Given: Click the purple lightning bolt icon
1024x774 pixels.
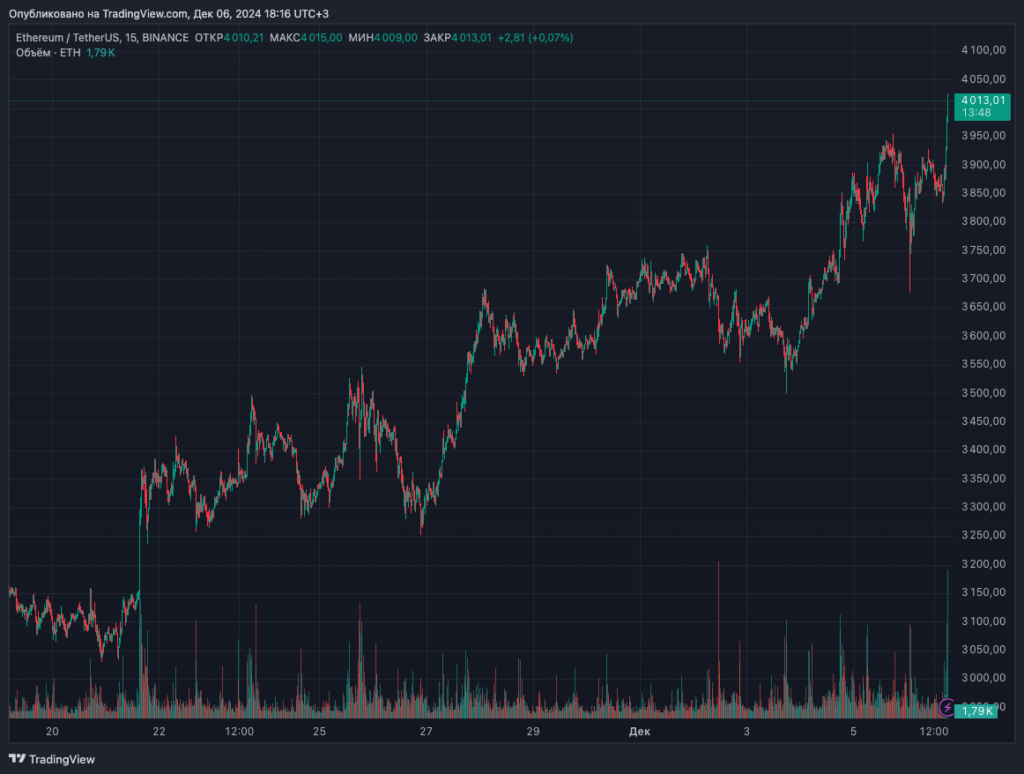Looking at the screenshot, I should [947, 708].
